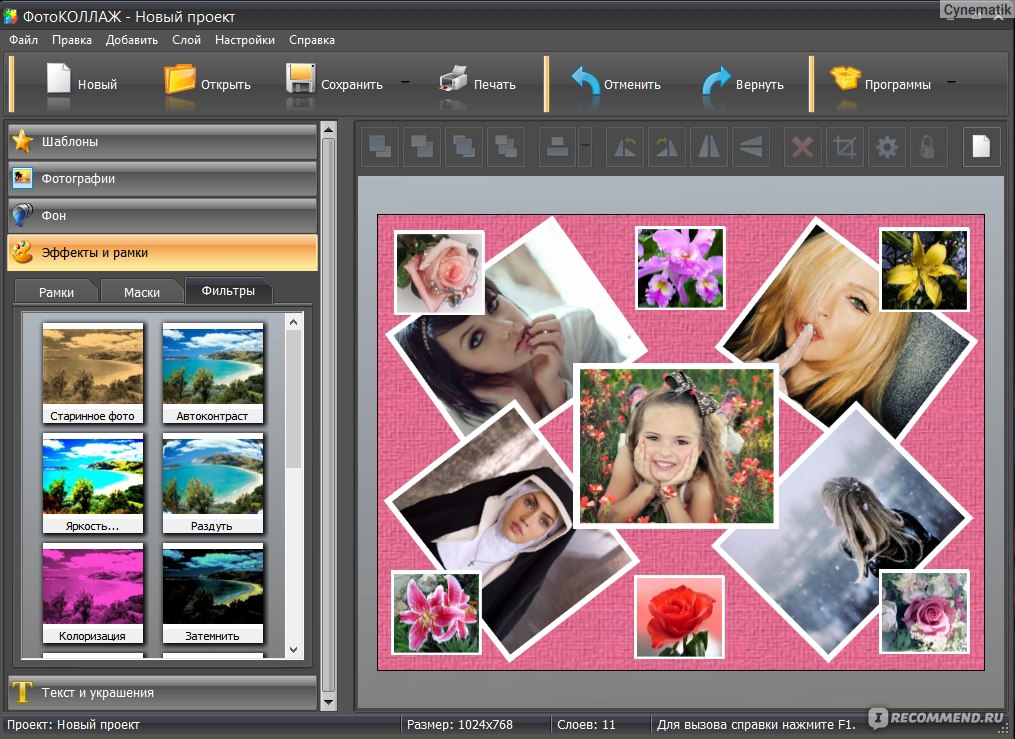Image resolution: width=1015 pixels, height=739 pixels.
Task: Click the flip horizontal mirror icon
Action: (708, 147)
